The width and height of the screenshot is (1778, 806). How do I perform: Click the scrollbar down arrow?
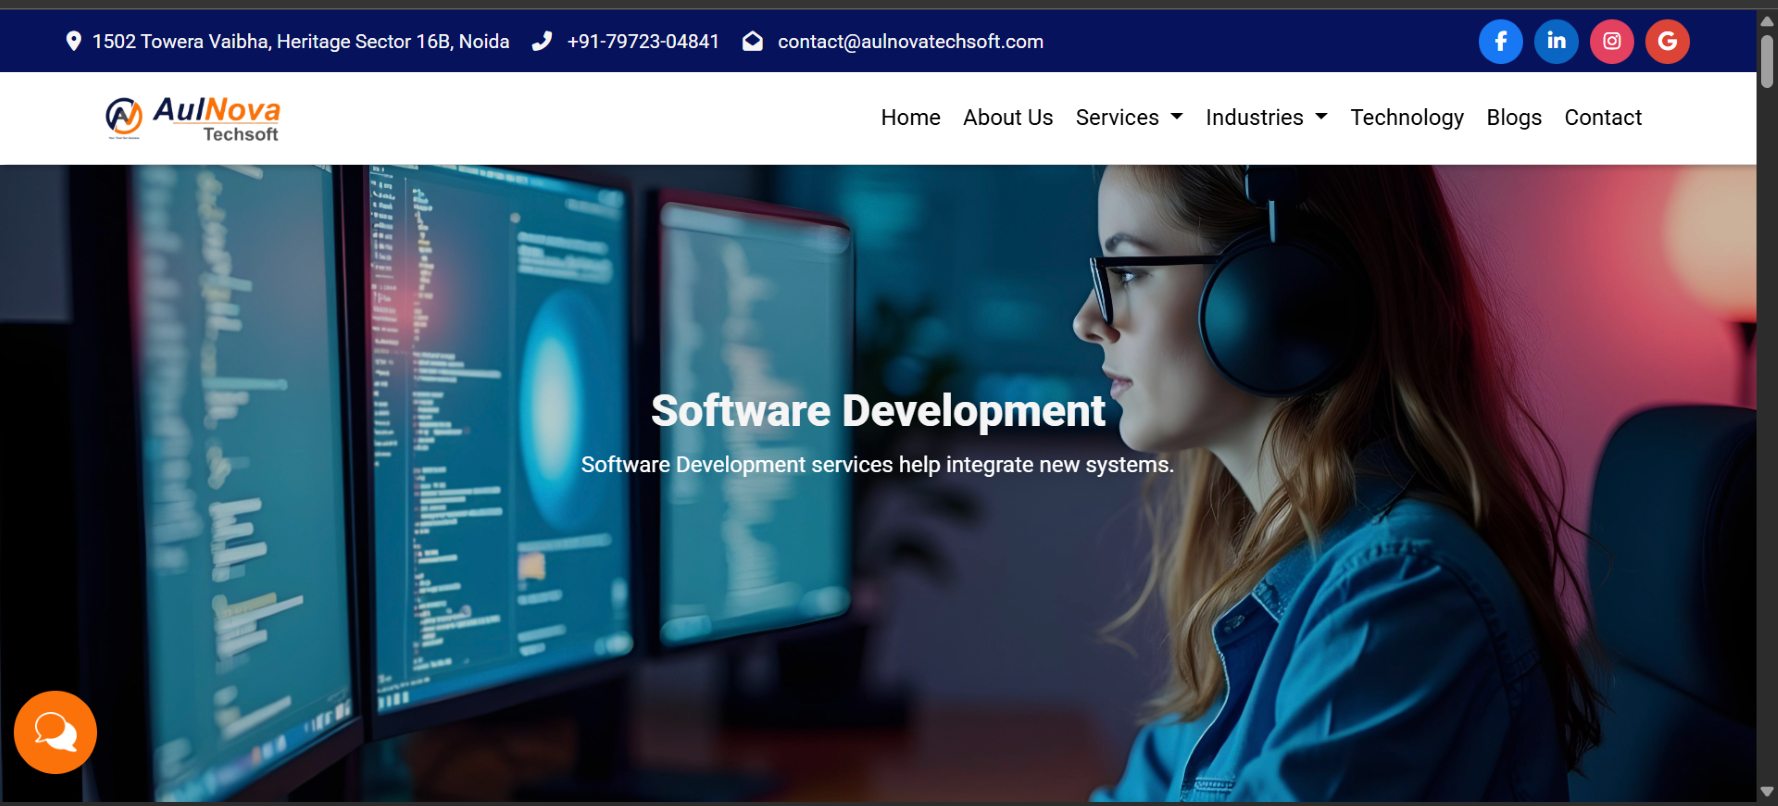click(1767, 792)
